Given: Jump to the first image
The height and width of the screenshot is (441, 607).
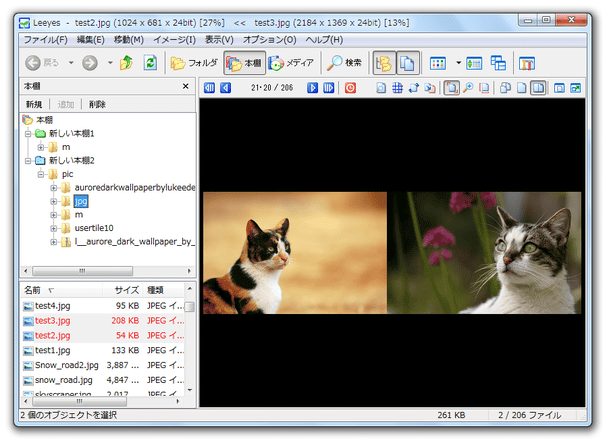Looking at the screenshot, I should (209, 88).
